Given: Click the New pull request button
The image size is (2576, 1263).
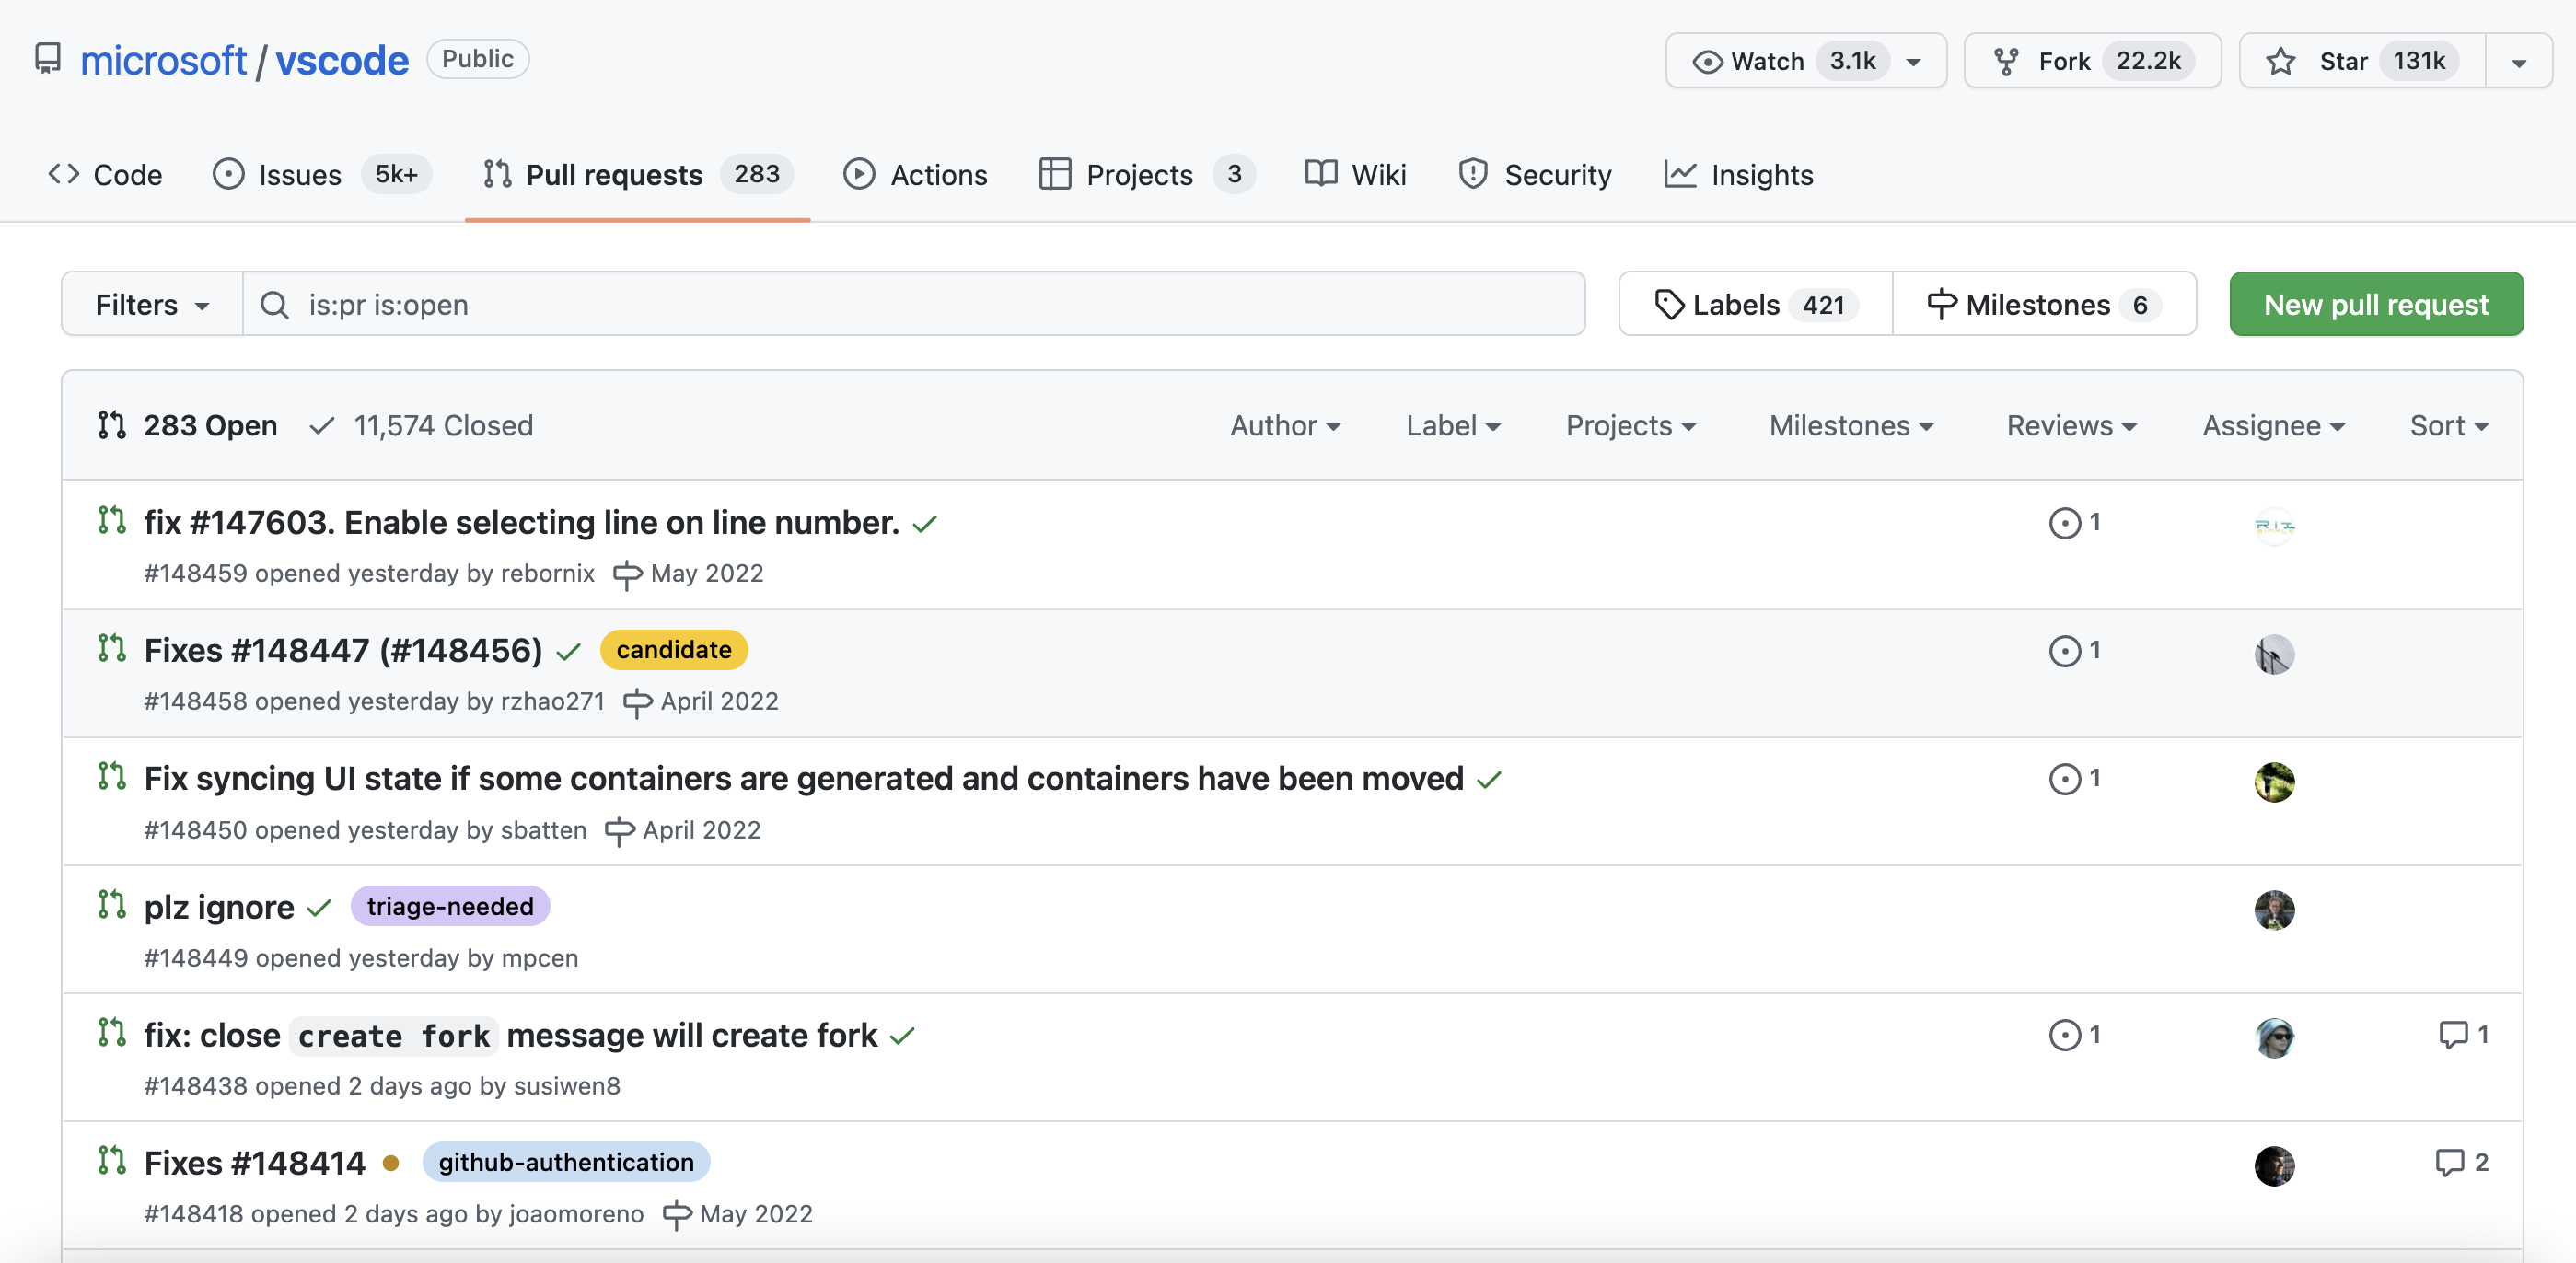Looking at the screenshot, I should click(2375, 304).
